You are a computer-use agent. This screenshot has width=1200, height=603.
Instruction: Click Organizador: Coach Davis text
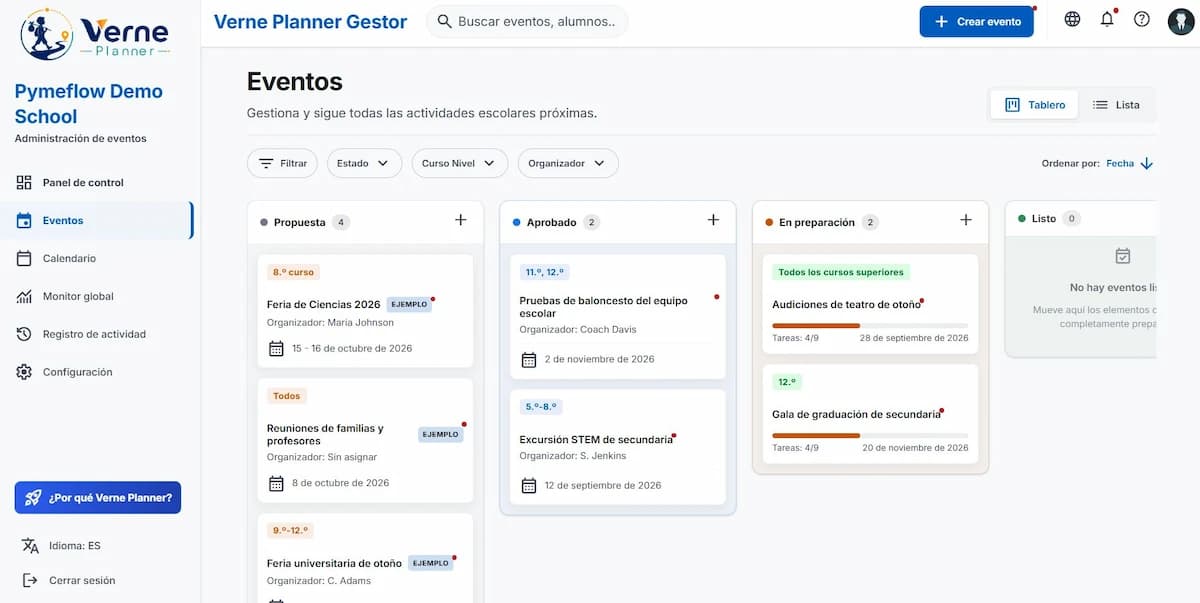[578, 329]
